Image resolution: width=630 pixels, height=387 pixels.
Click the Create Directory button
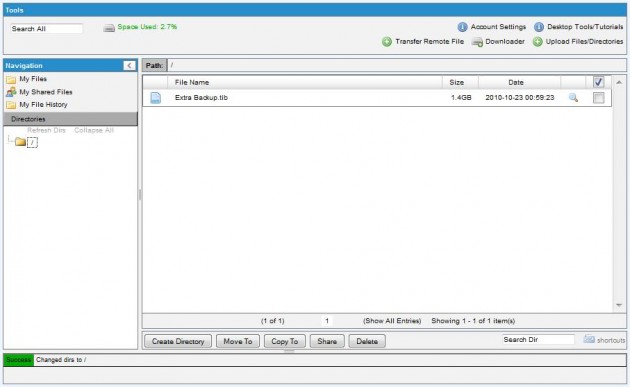tap(178, 341)
